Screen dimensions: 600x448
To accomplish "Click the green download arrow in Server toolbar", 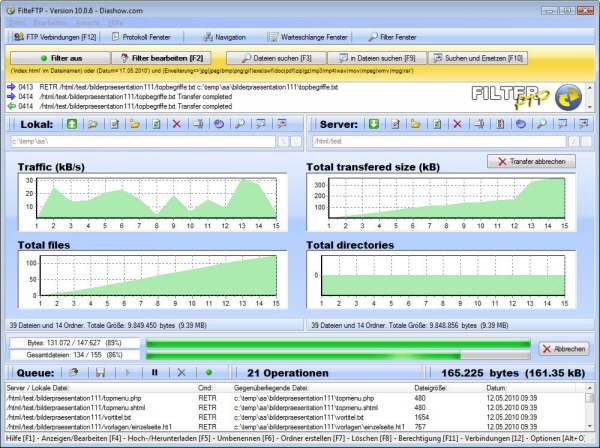I will coord(373,124).
